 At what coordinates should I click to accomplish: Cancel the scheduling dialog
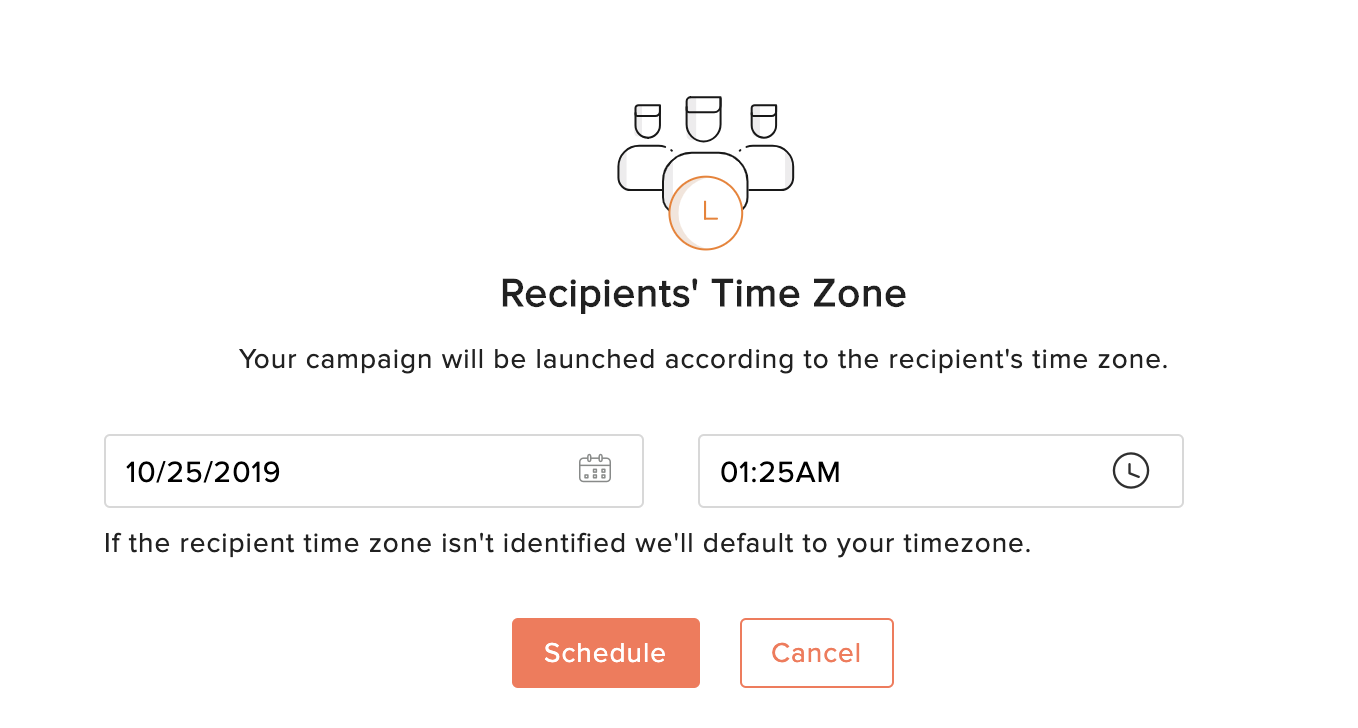[816, 653]
